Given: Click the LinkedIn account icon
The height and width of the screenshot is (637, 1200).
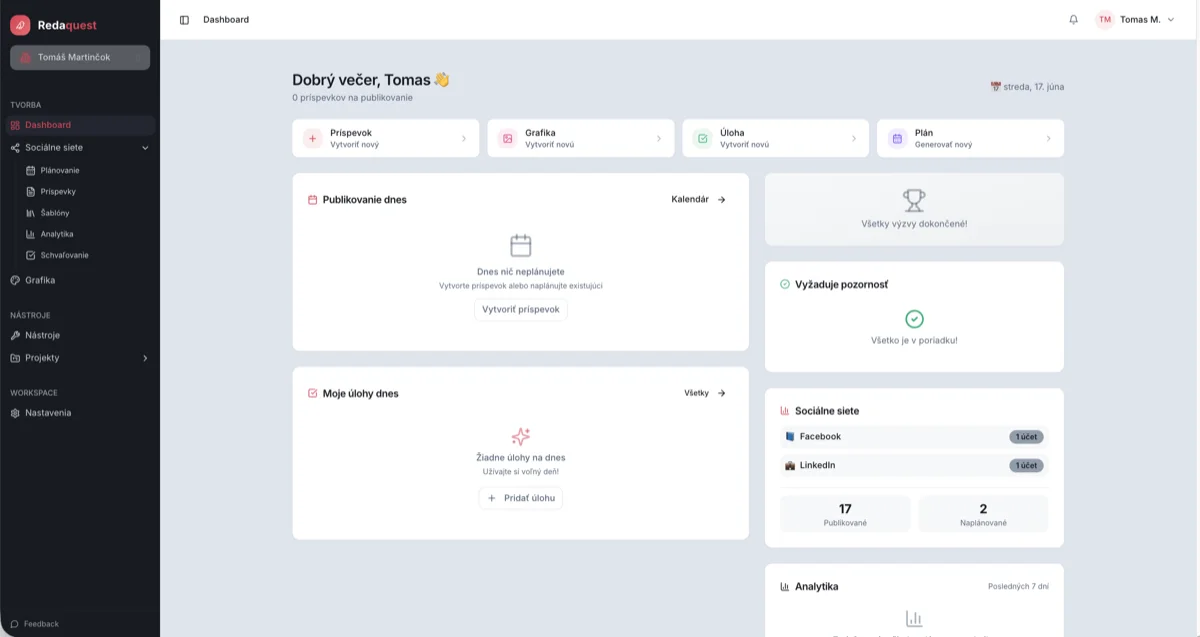Looking at the screenshot, I should coord(790,466).
